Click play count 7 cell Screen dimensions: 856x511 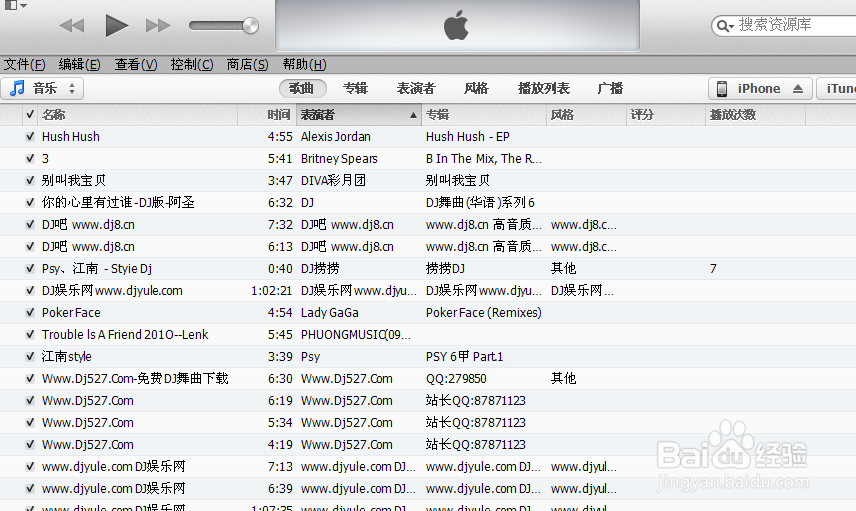pyautogui.click(x=713, y=269)
